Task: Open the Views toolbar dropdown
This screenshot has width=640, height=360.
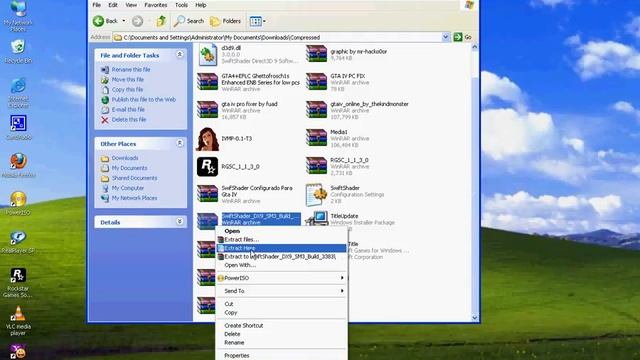Action: (258, 21)
